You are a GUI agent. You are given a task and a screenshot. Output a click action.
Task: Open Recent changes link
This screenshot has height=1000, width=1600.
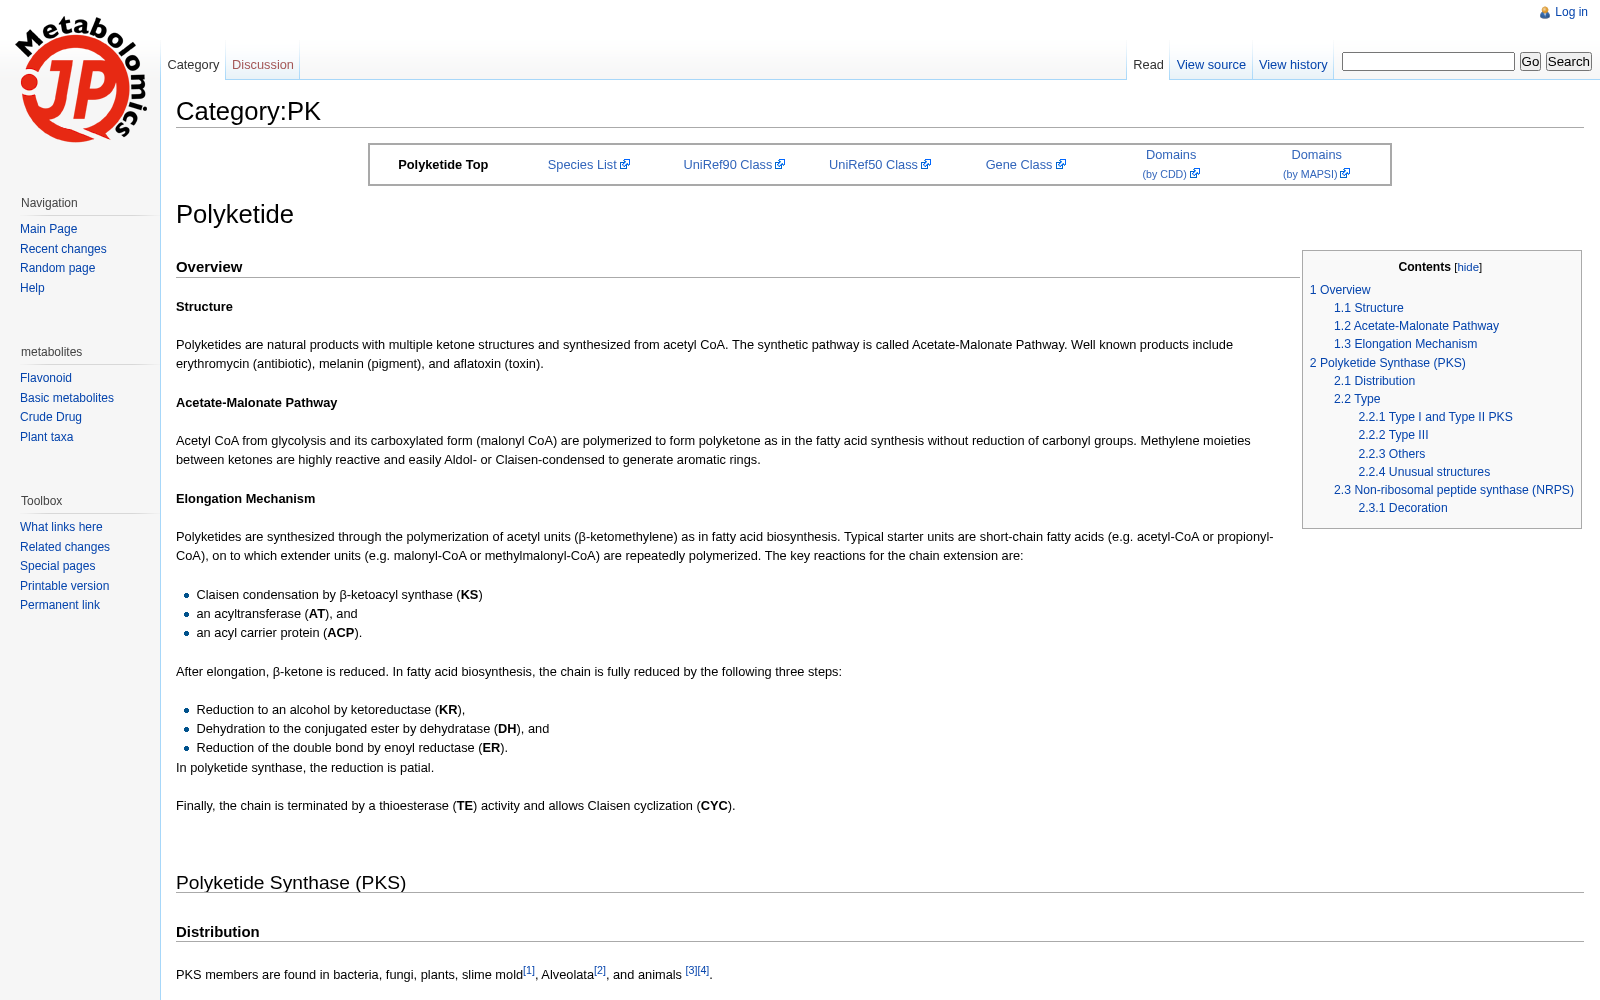(63, 249)
